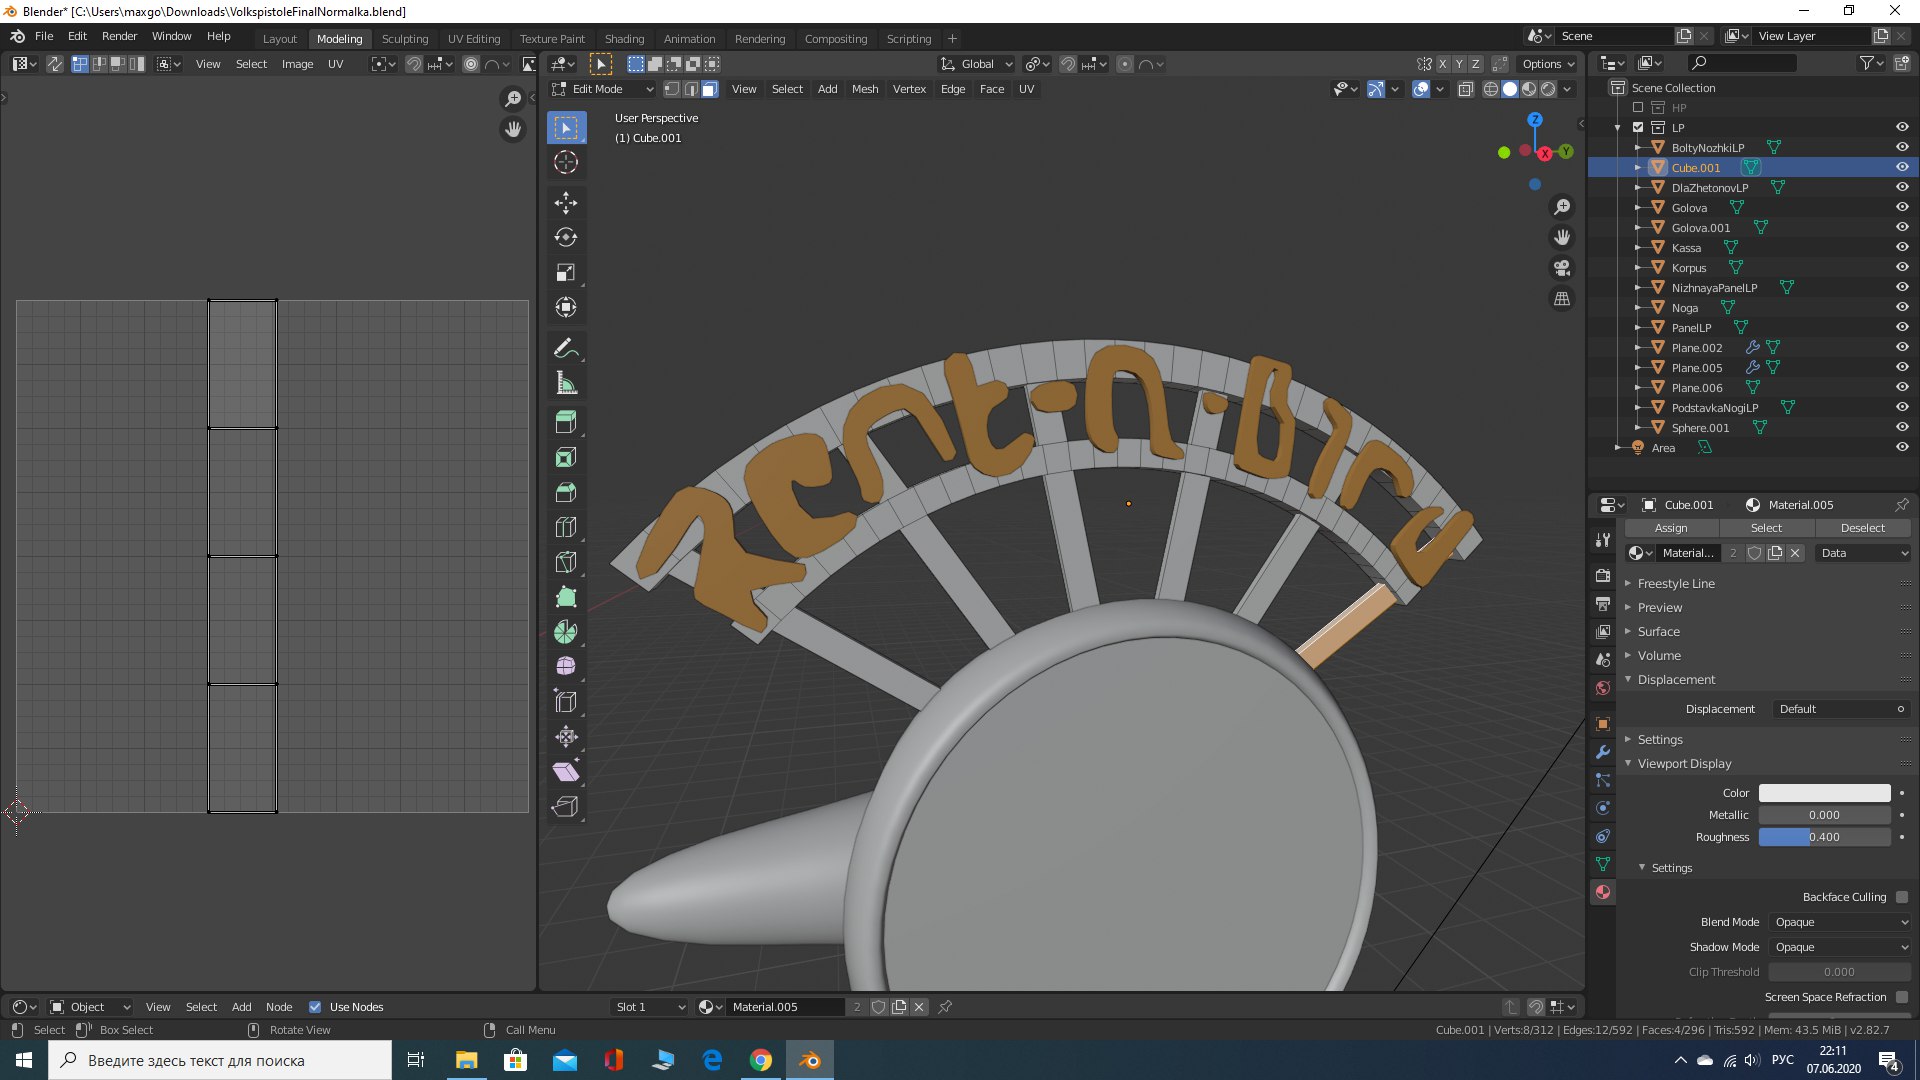Open the Mesh menu in viewport
The height and width of the screenshot is (1080, 1920).
pos(865,89)
